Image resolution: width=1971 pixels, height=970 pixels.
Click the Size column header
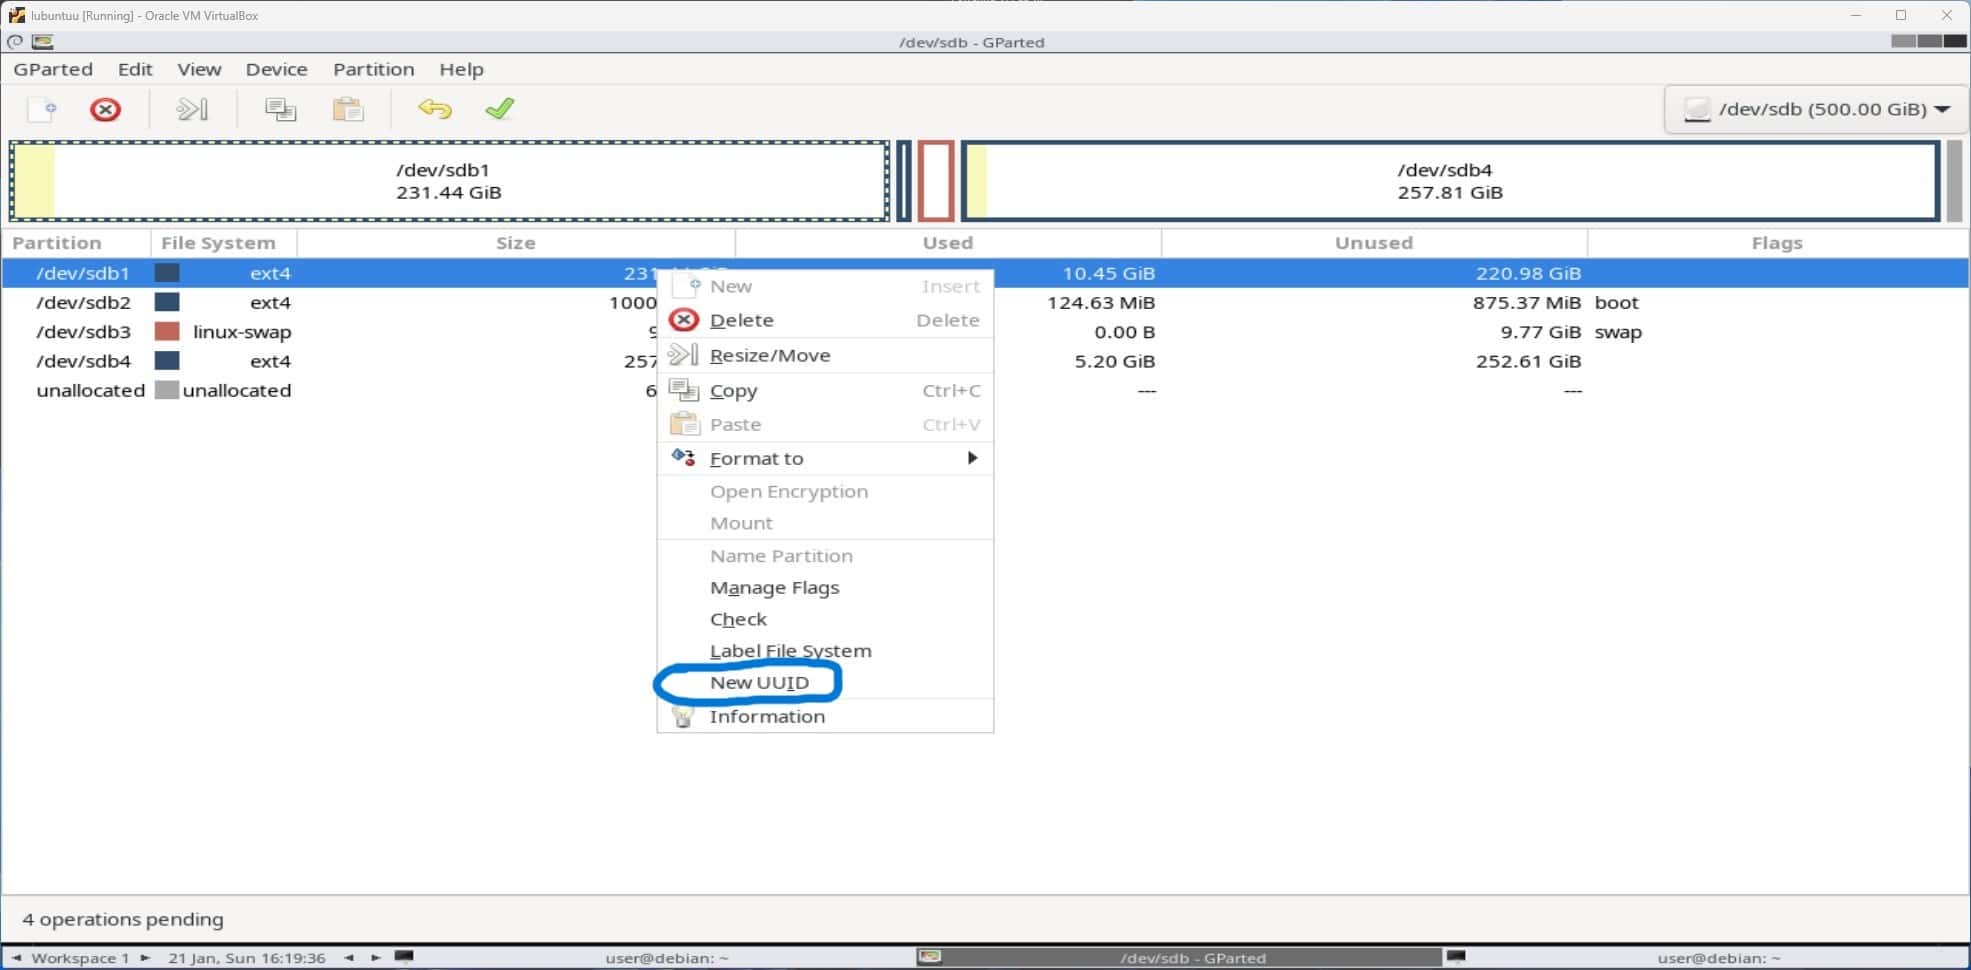coord(516,243)
